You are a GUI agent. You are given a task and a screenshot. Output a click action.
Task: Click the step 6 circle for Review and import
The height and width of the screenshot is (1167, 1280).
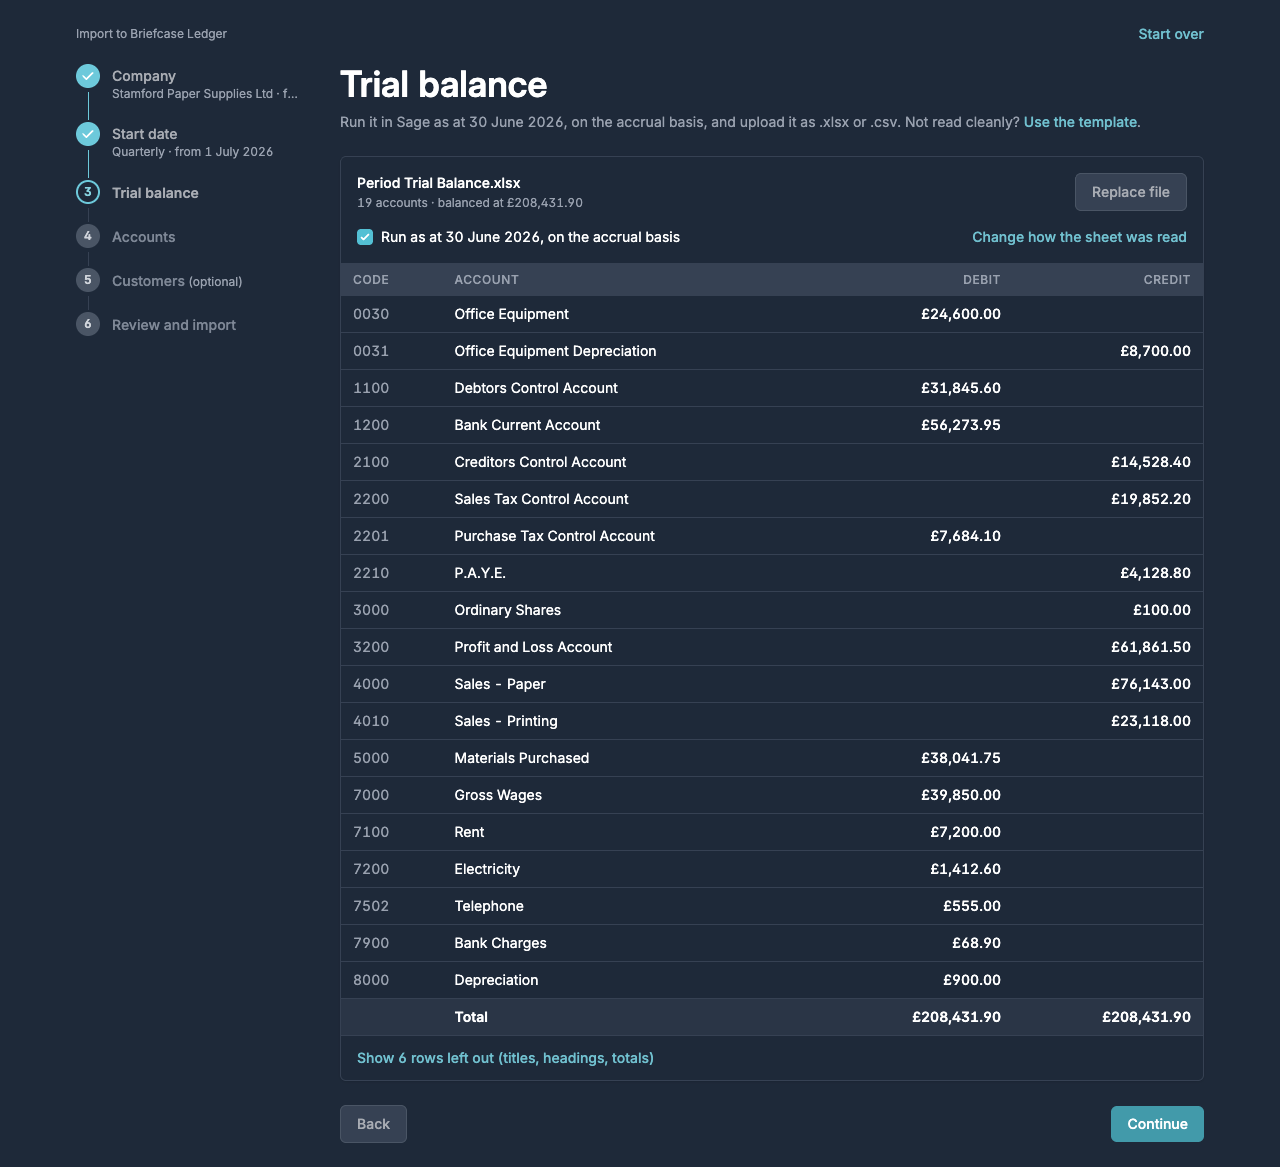tap(88, 324)
